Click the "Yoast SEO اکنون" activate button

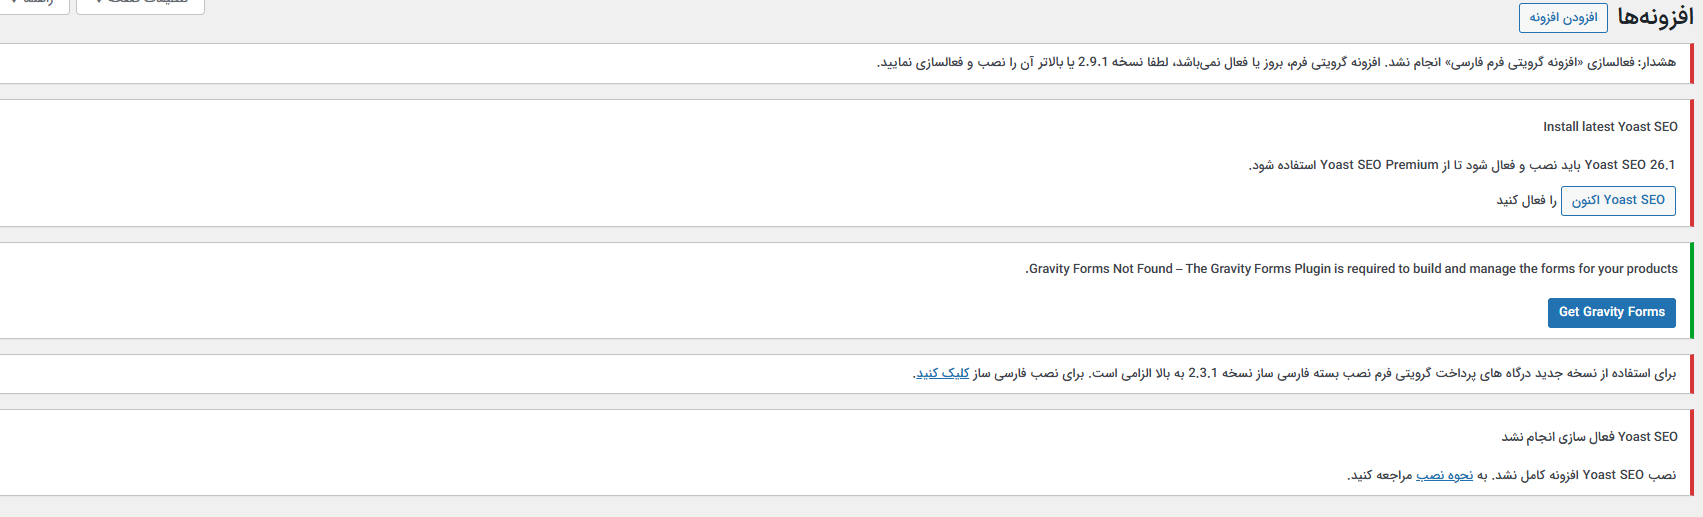click(1617, 200)
